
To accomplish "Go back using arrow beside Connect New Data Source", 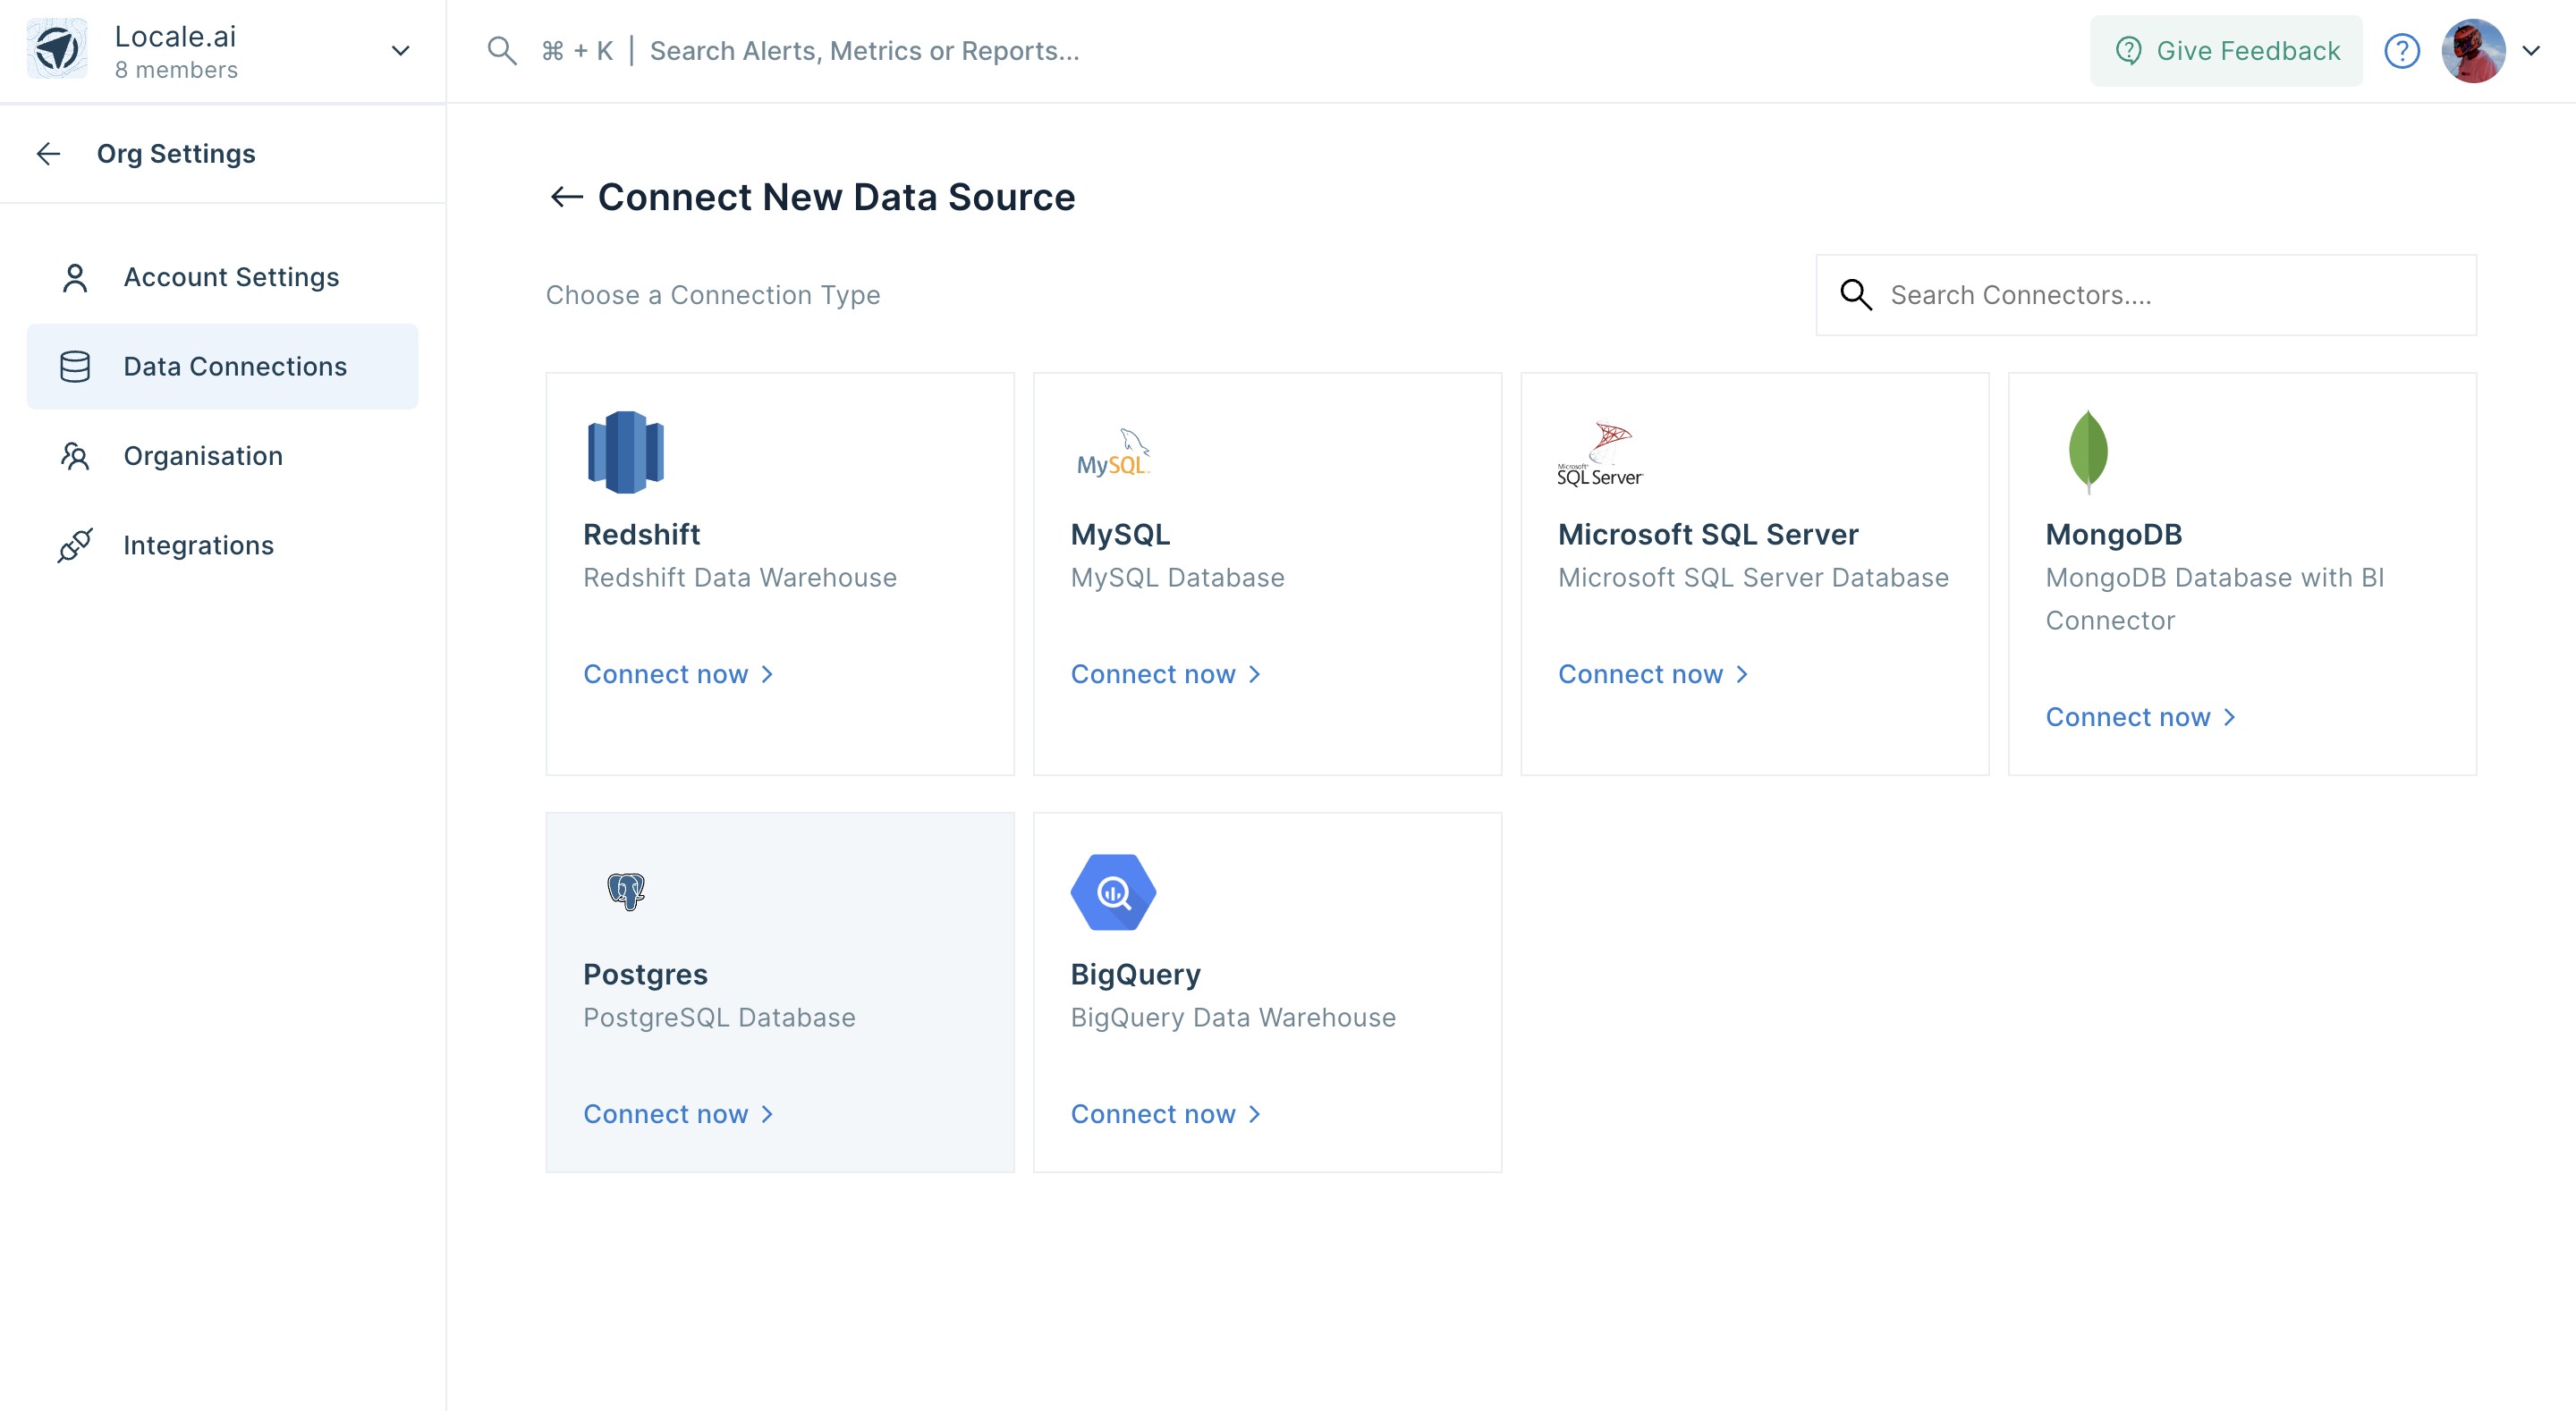I will click(x=566, y=197).
